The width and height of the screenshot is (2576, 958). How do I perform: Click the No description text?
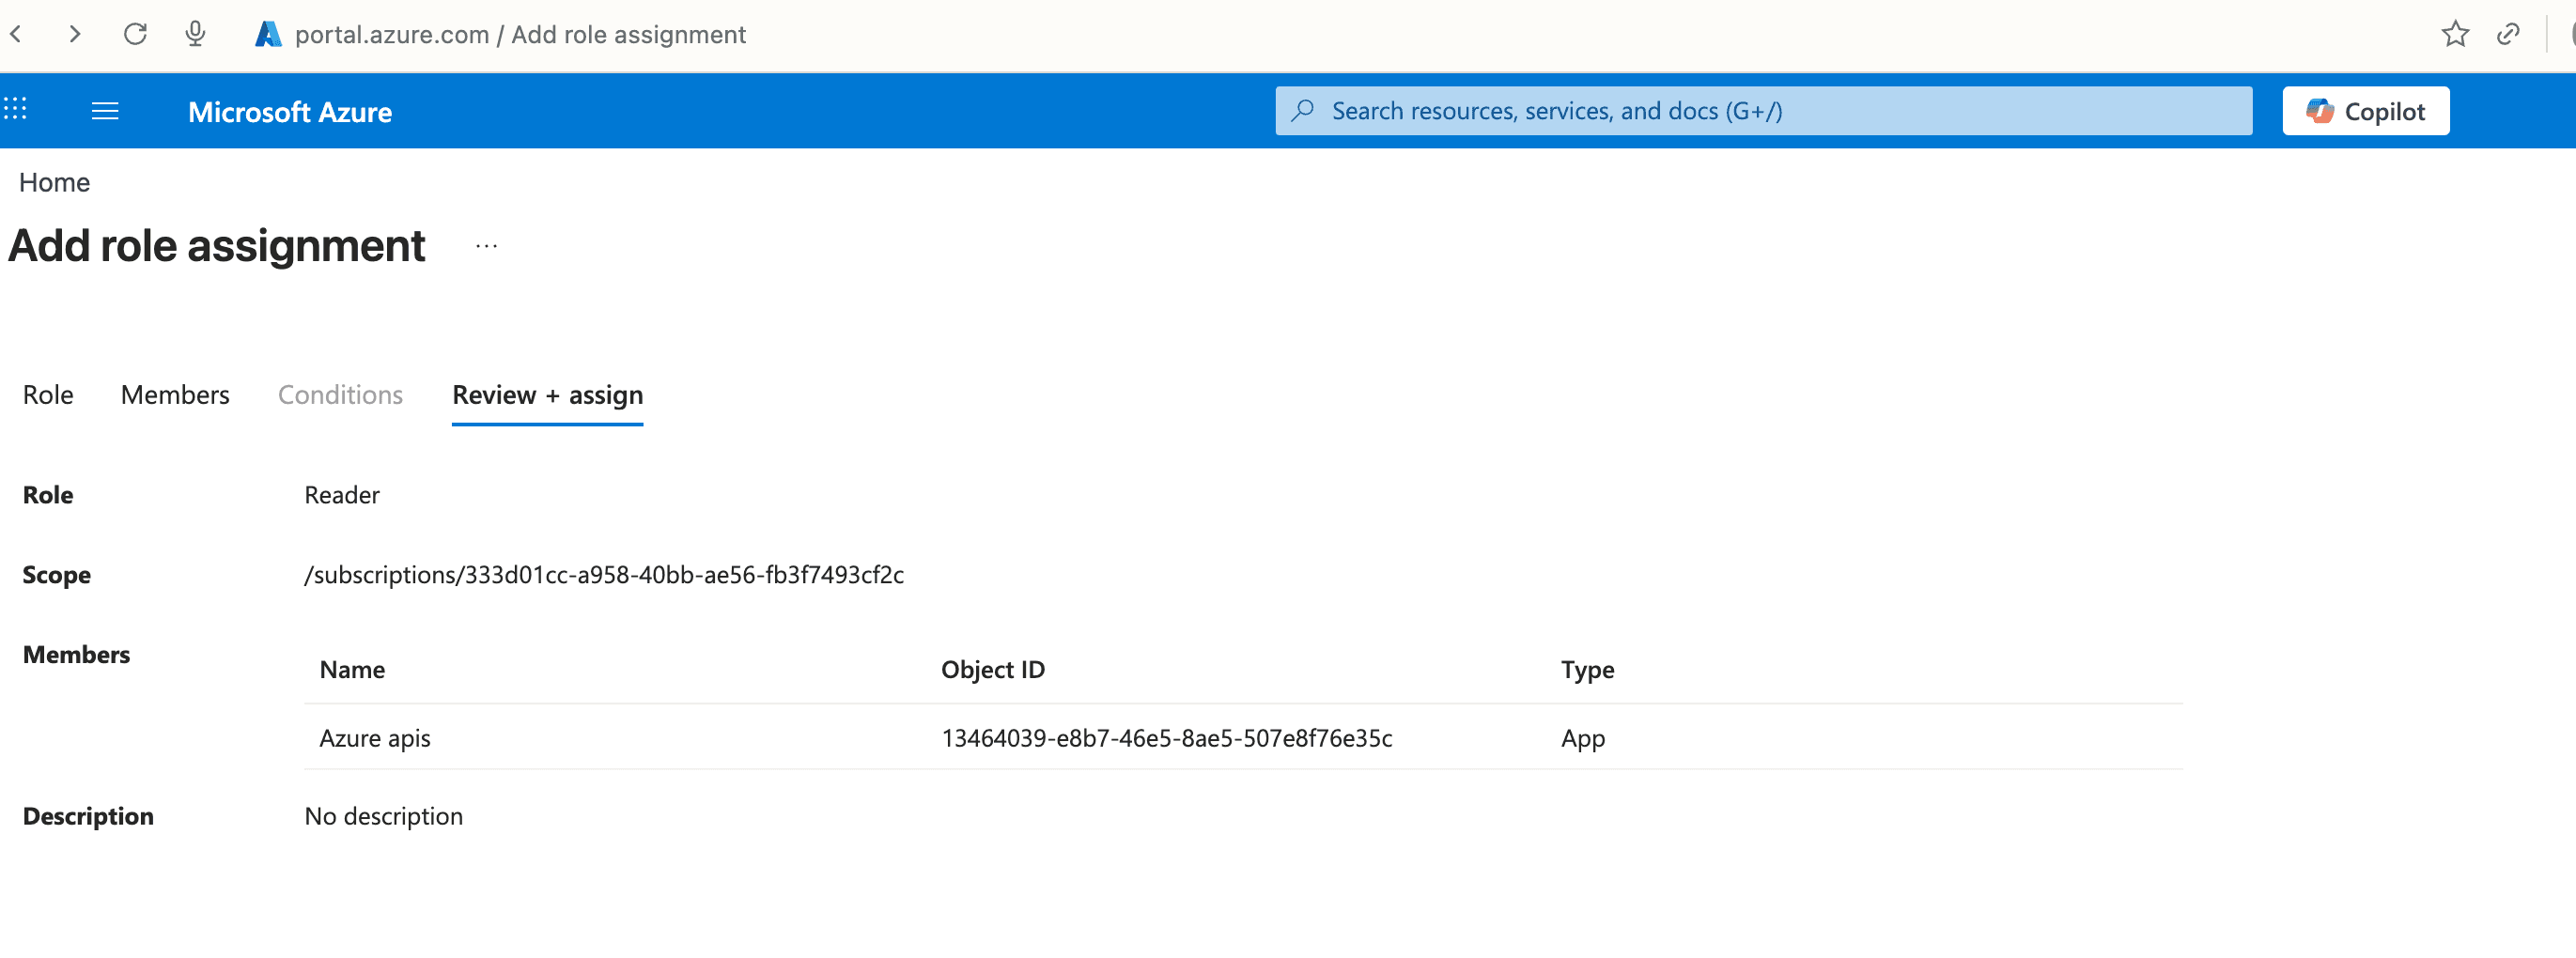[384, 816]
